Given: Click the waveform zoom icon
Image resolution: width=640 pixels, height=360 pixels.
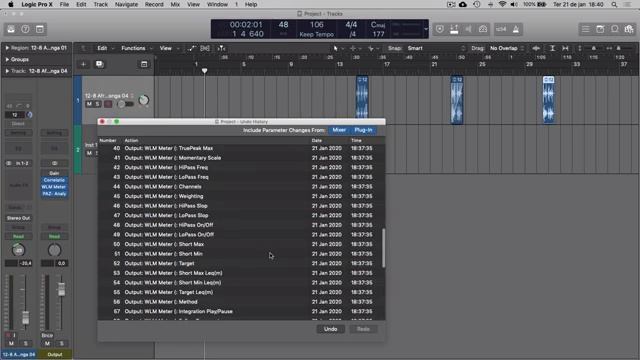Looking at the screenshot, I should [536, 48].
